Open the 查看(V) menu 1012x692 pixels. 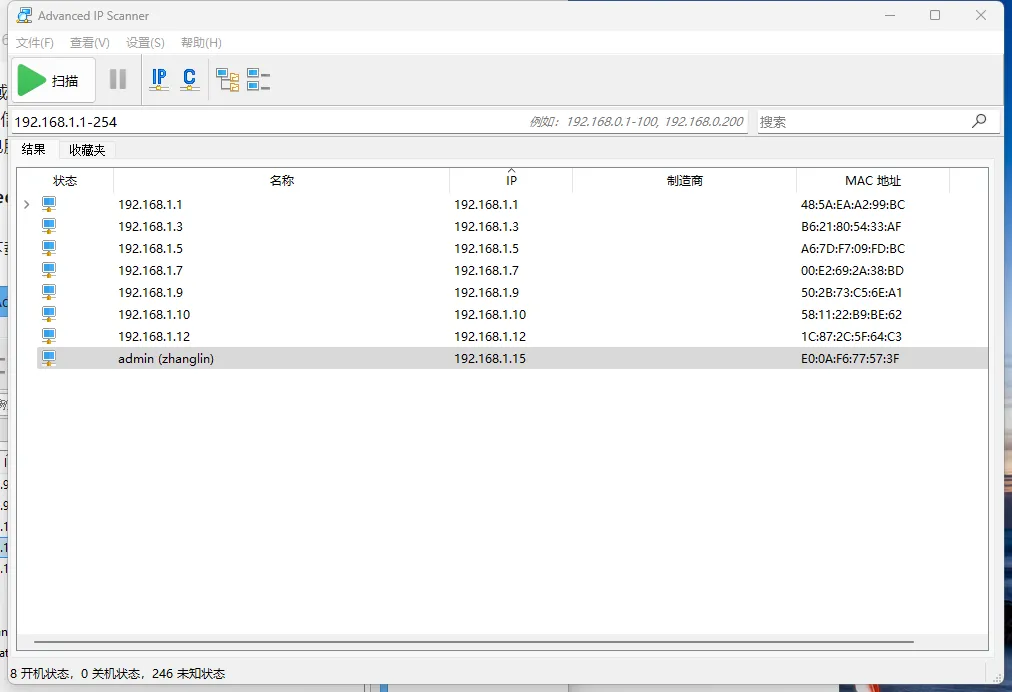point(90,43)
